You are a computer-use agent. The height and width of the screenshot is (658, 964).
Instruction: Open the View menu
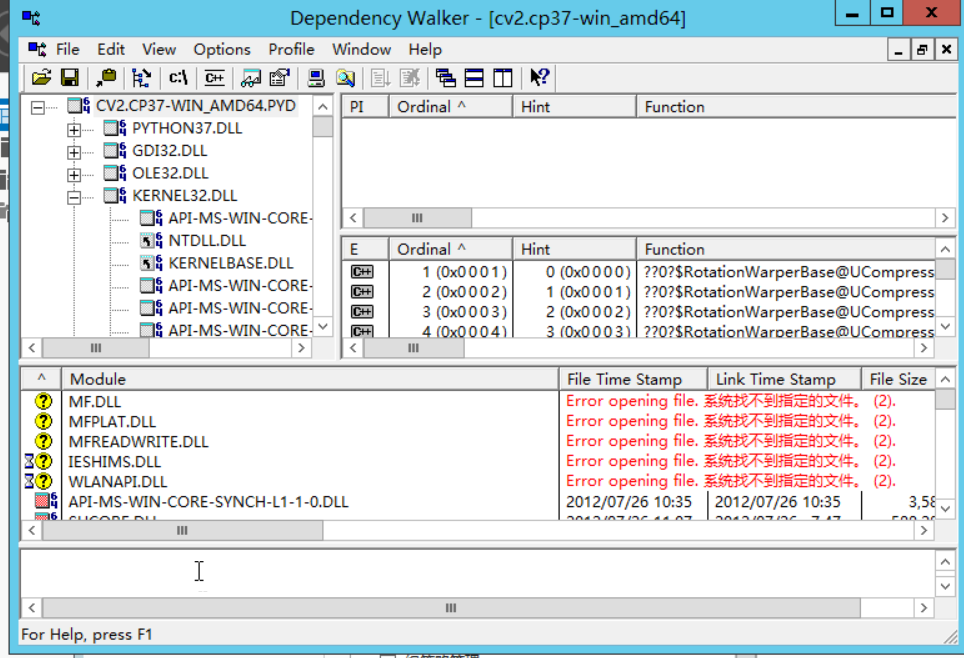point(159,49)
